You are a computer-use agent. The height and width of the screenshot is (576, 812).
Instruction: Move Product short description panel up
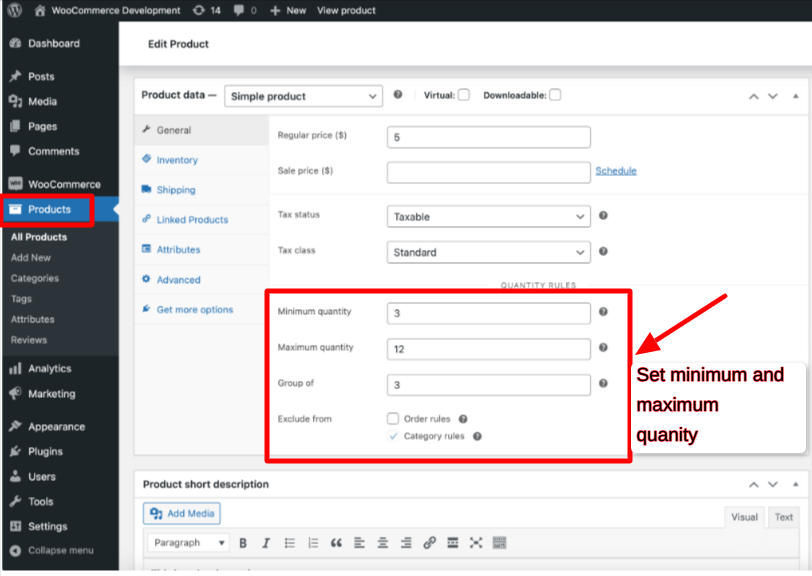pyautogui.click(x=754, y=485)
